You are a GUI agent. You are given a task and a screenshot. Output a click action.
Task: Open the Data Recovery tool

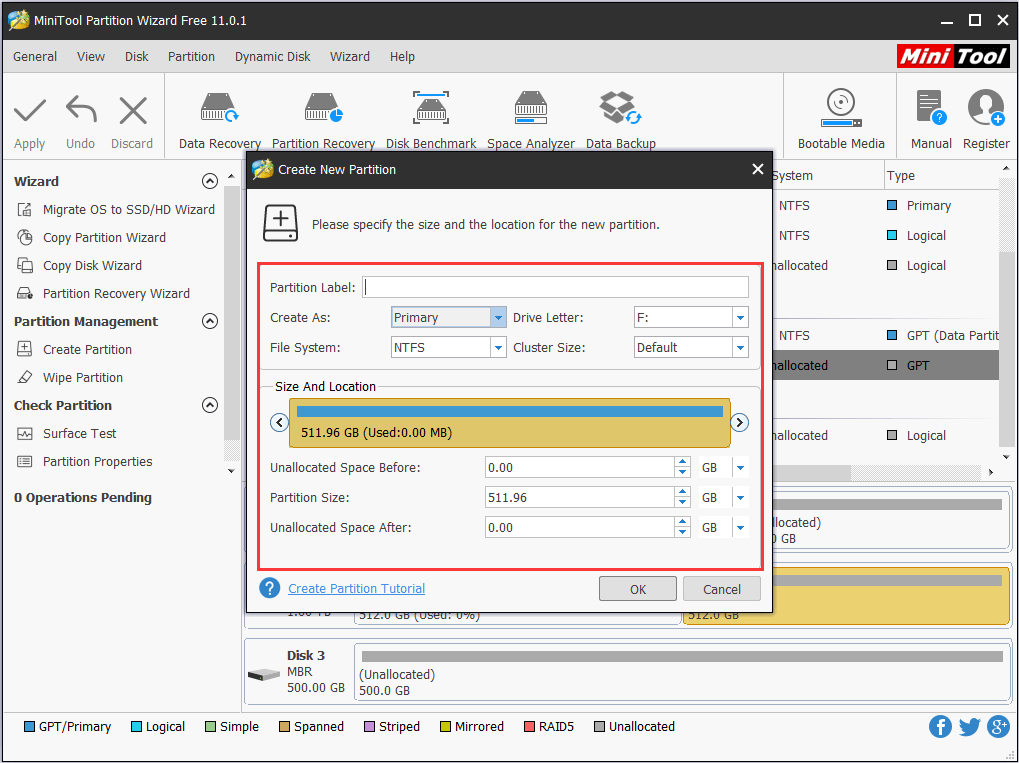click(219, 118)
